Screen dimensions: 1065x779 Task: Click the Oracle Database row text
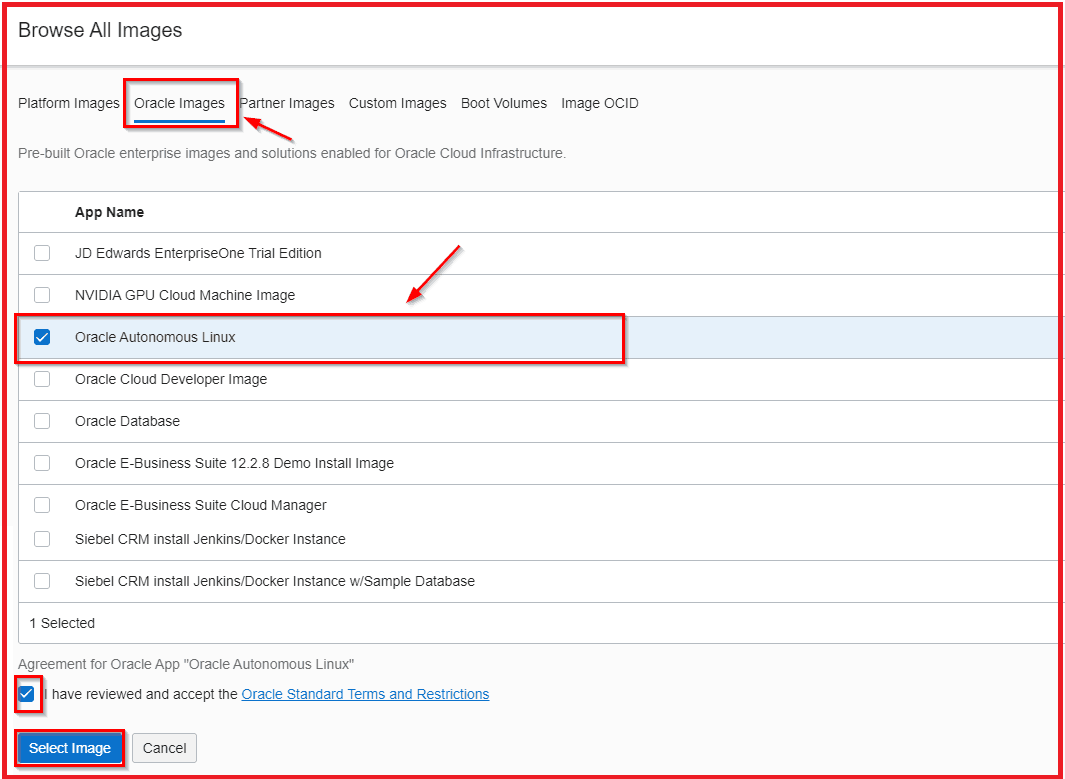(128, 421)
